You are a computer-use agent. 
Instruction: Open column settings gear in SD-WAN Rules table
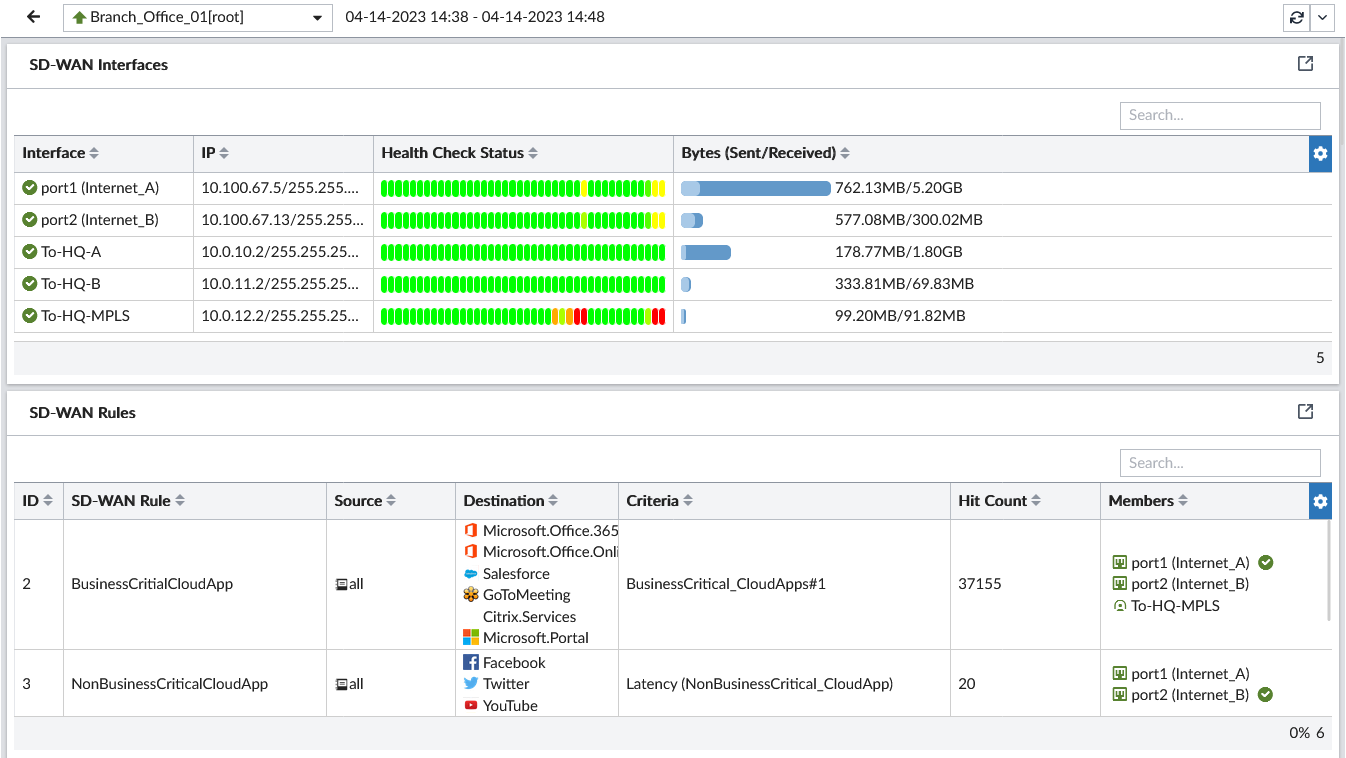pyautogui.click(x=1320, y=500)
